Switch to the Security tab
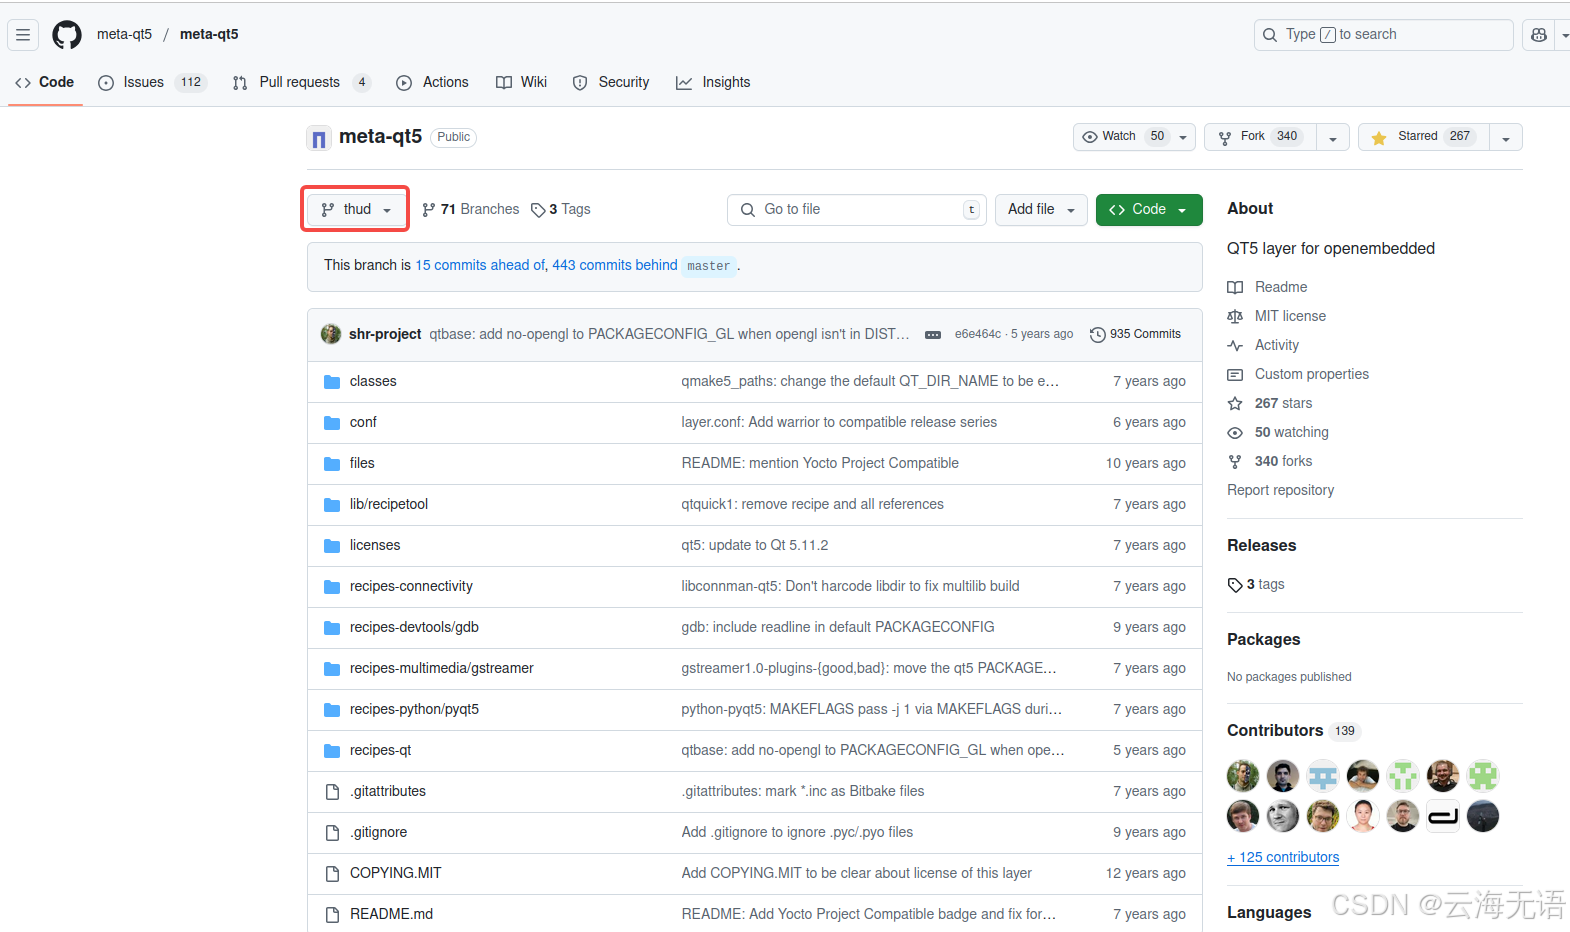1570x932 pixels. click(611, 82)
